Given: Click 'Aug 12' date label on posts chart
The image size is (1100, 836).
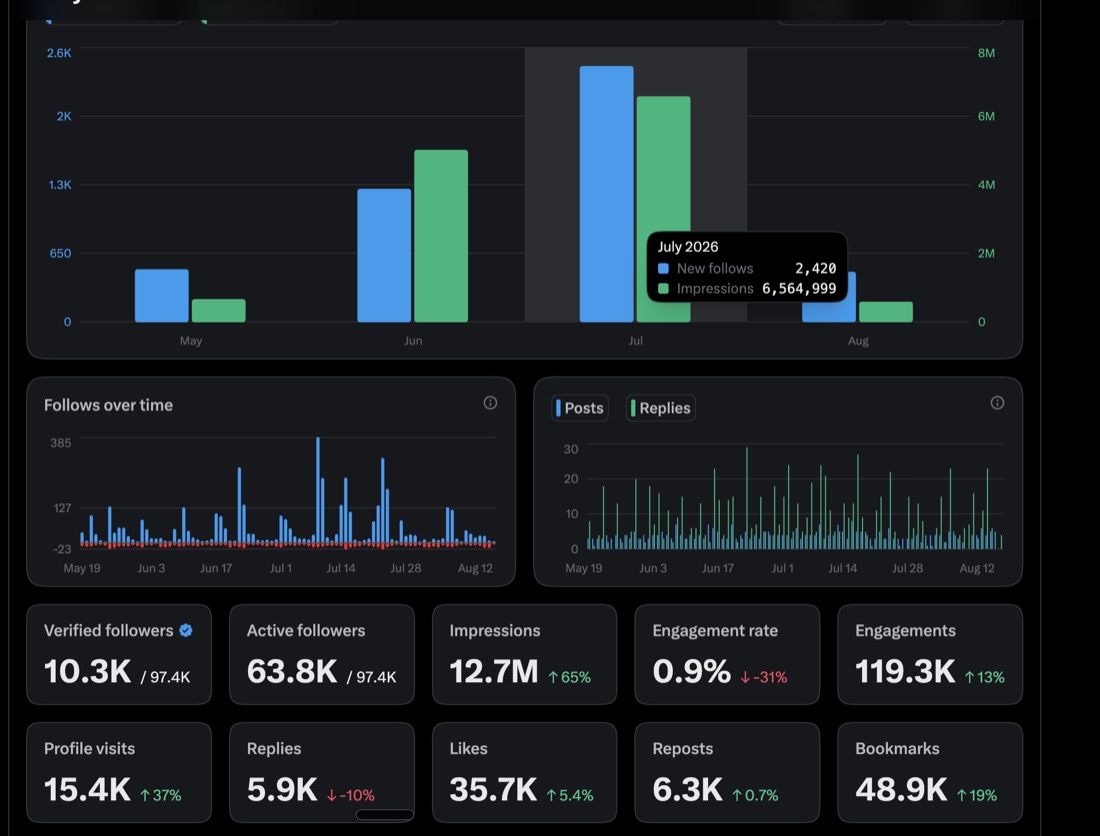Looking at the screenshot, I should 977,568.
